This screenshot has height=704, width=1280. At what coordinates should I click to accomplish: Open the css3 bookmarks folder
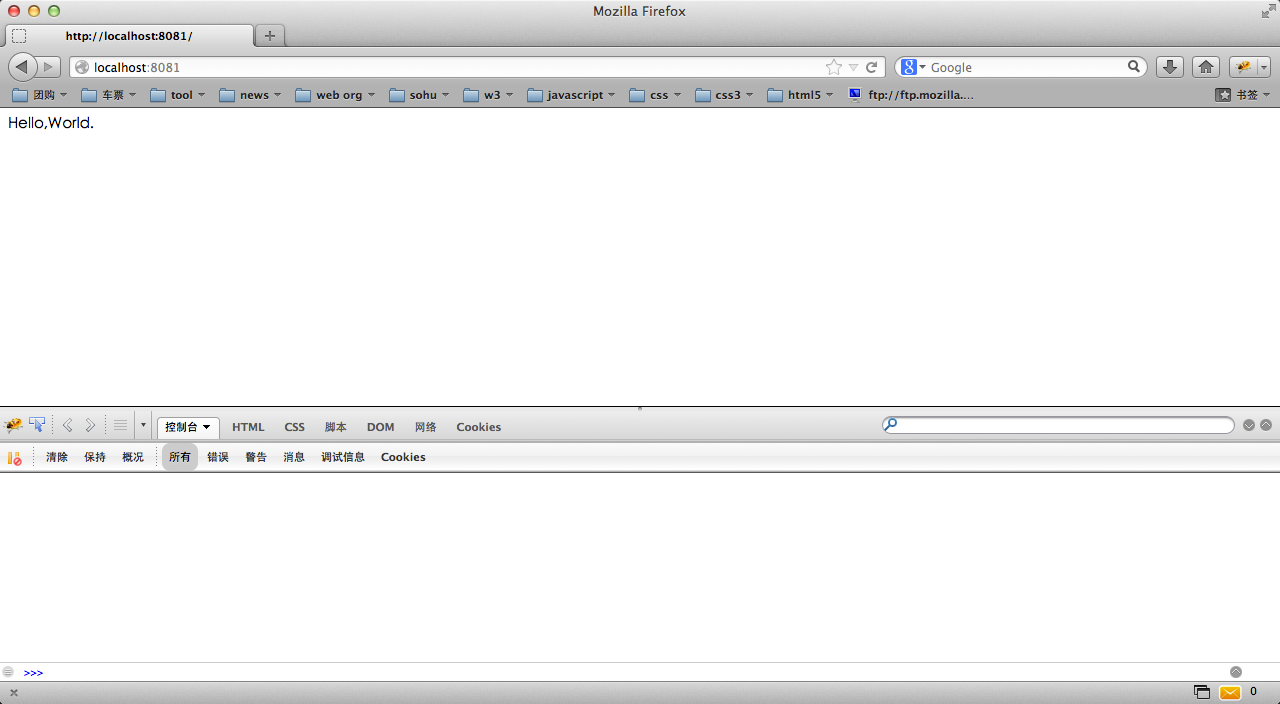click(725, 95)
